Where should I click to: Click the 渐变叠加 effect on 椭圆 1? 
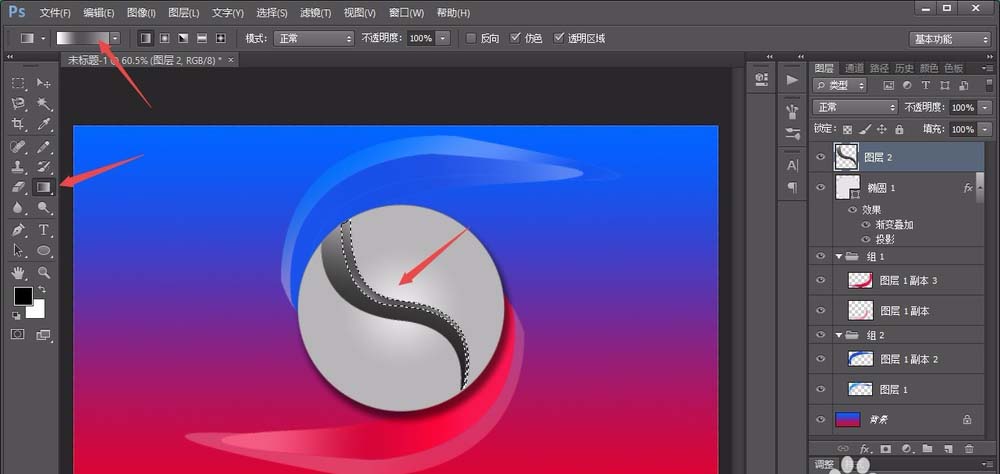click(x=896, y=225)
